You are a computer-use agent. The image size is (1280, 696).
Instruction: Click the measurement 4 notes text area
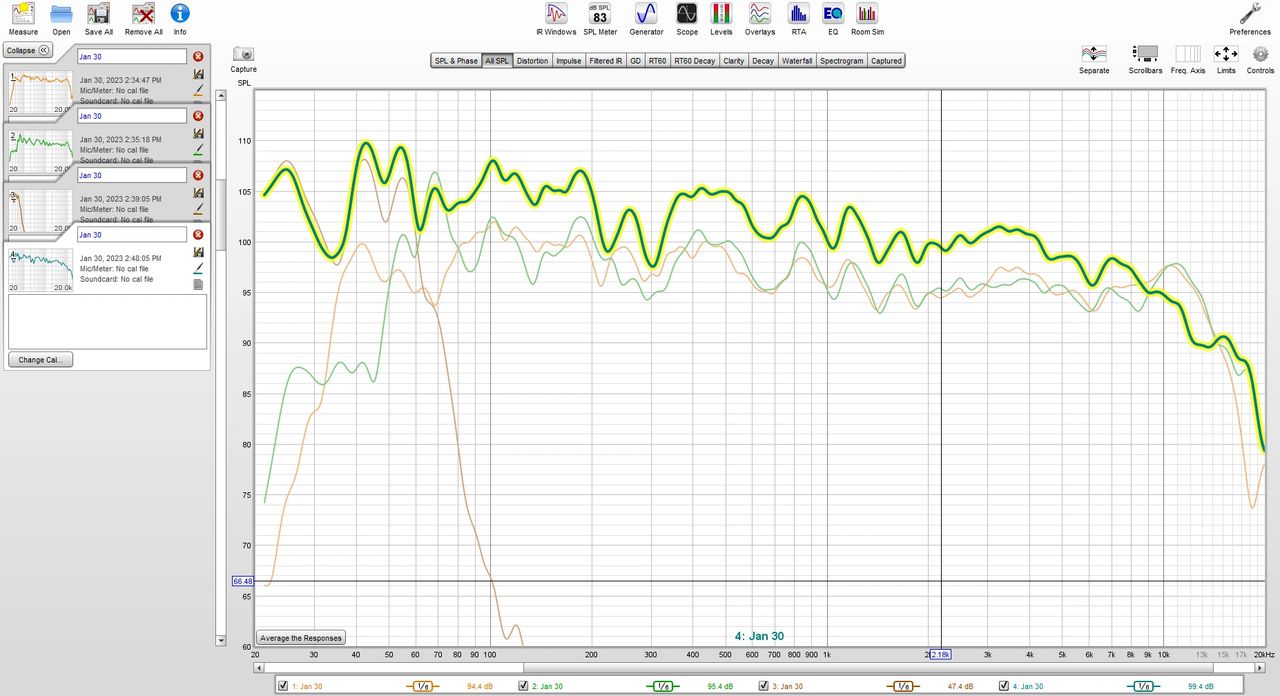tap(107, 321)
